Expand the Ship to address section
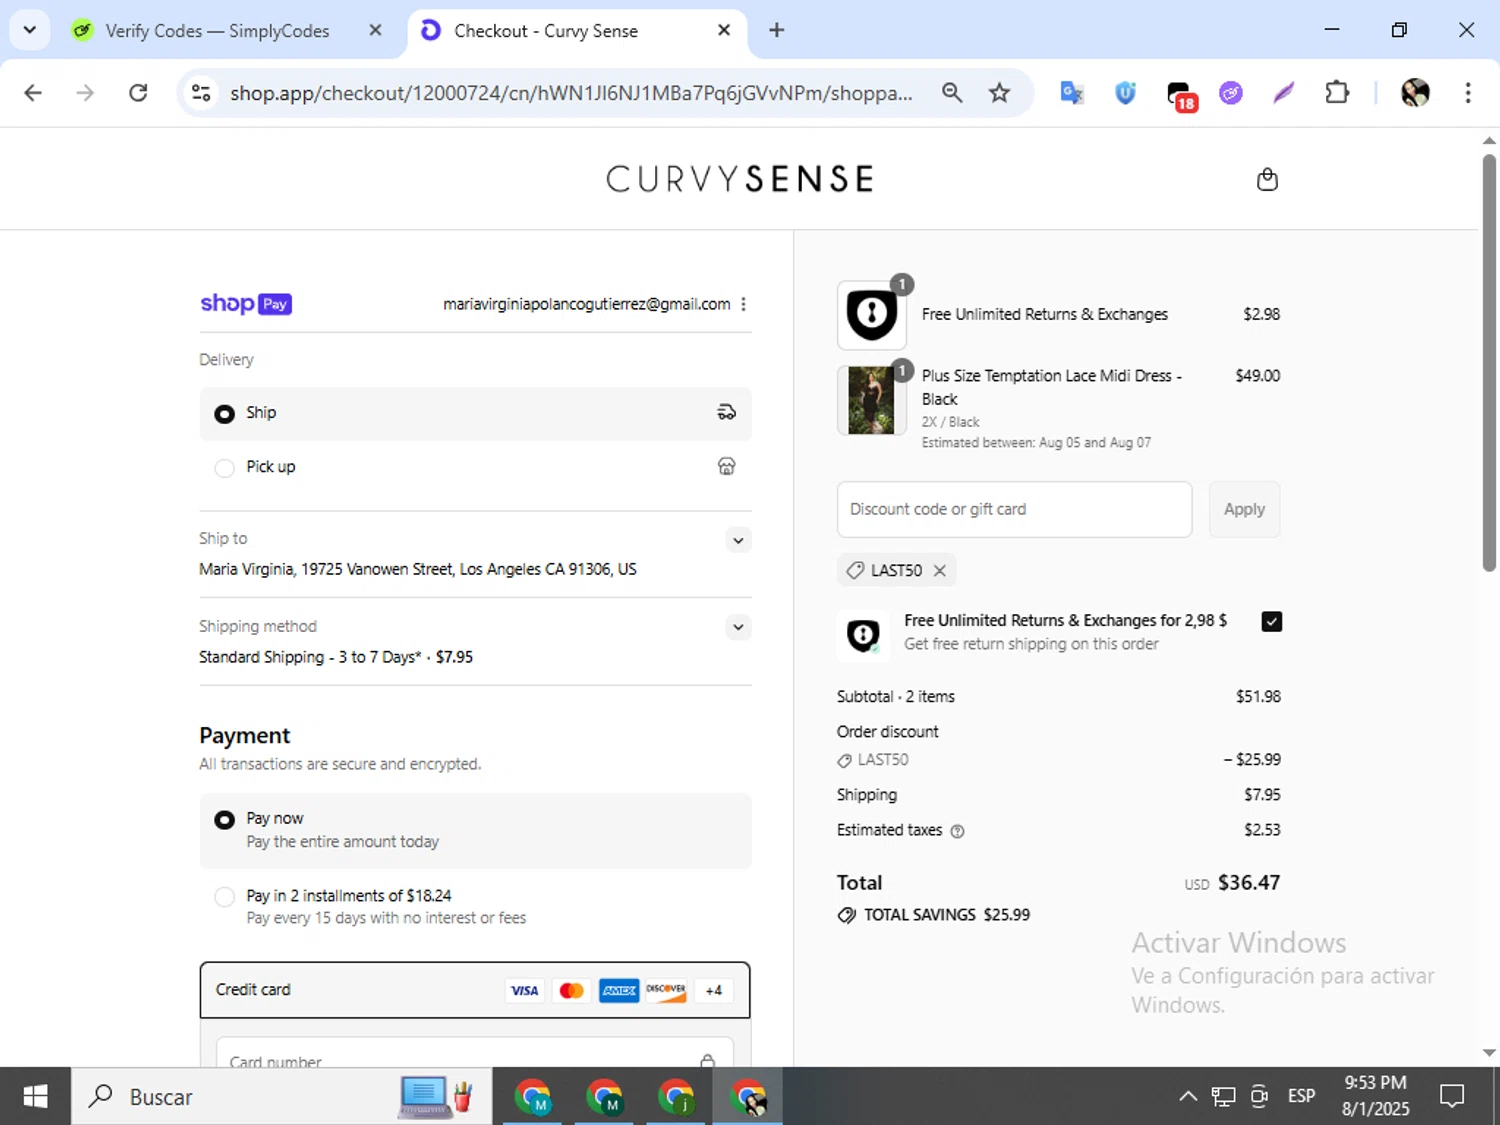This screenshot has width=1500, height=1125. [x=738, y=540]
